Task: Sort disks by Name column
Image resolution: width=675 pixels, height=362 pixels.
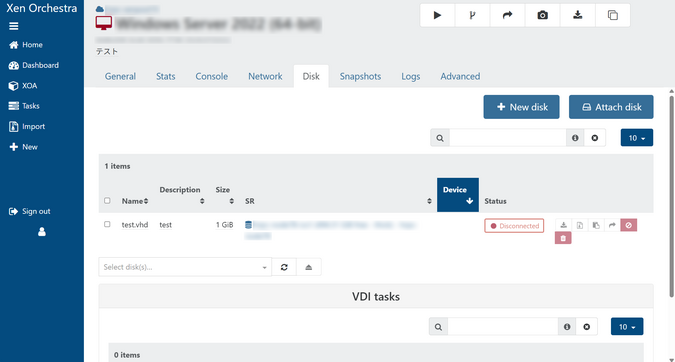Action: (x=135, y=201)
